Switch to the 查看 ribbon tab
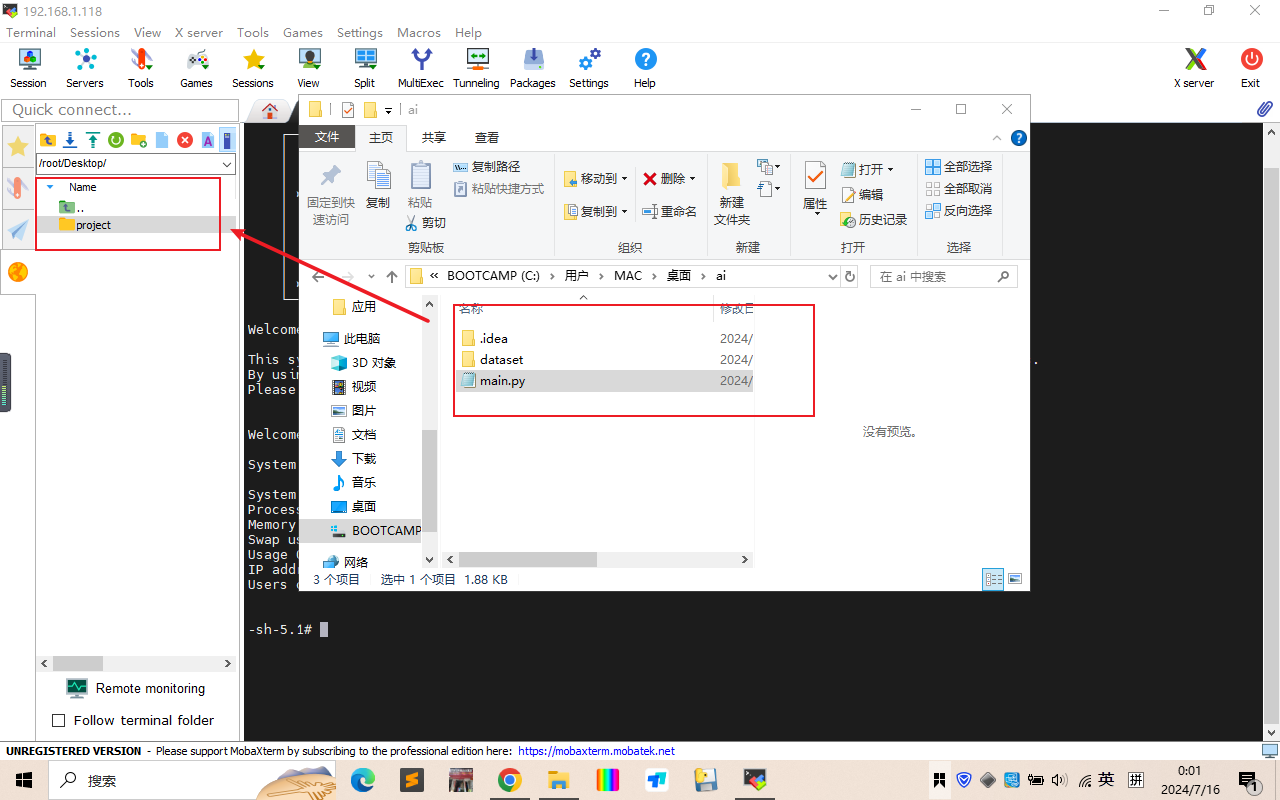This screenshot has height=800, width=1280. [x=487, y=138]
